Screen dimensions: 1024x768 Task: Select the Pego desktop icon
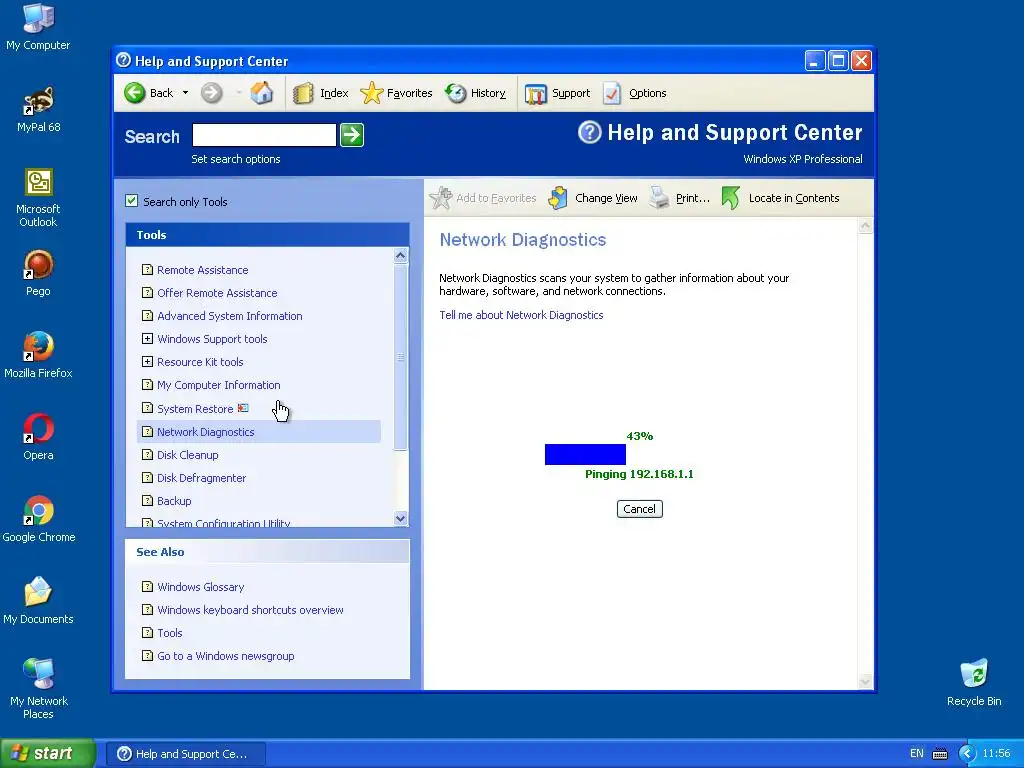coord(38,273)
